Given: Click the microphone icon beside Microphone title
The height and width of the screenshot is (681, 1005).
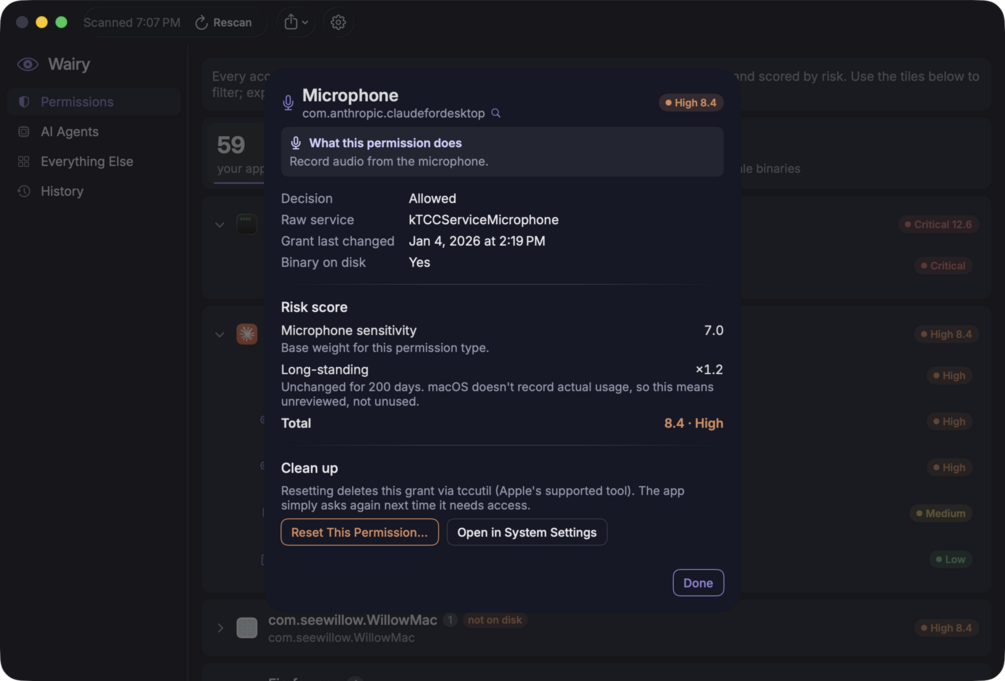Looking at the screenshot, I should [x=288, y=103].
